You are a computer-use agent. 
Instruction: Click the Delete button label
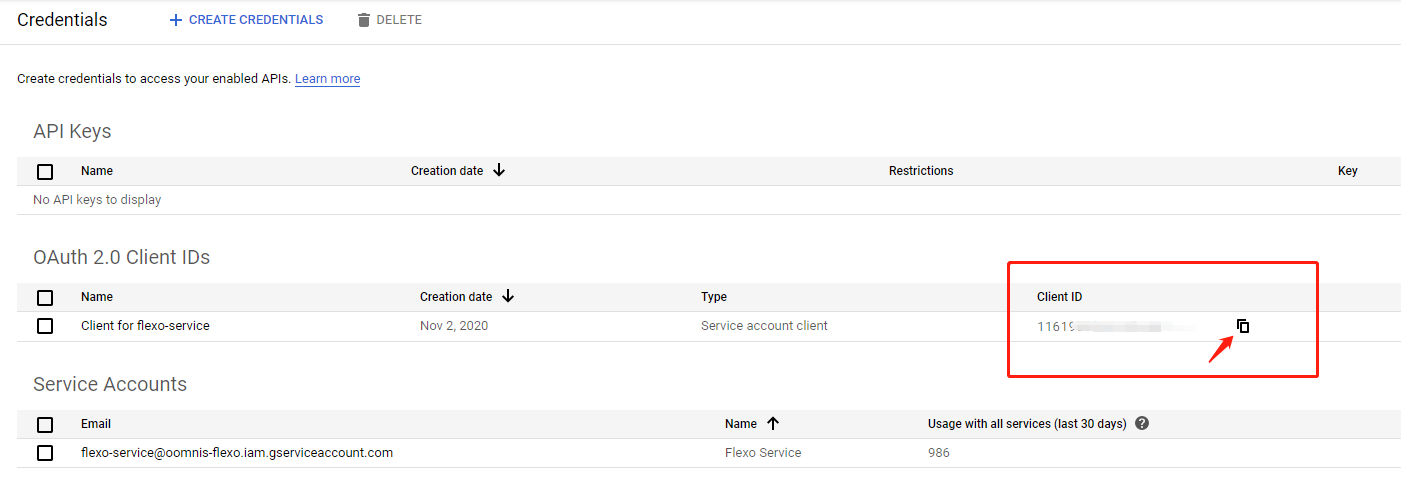[399, 20]
